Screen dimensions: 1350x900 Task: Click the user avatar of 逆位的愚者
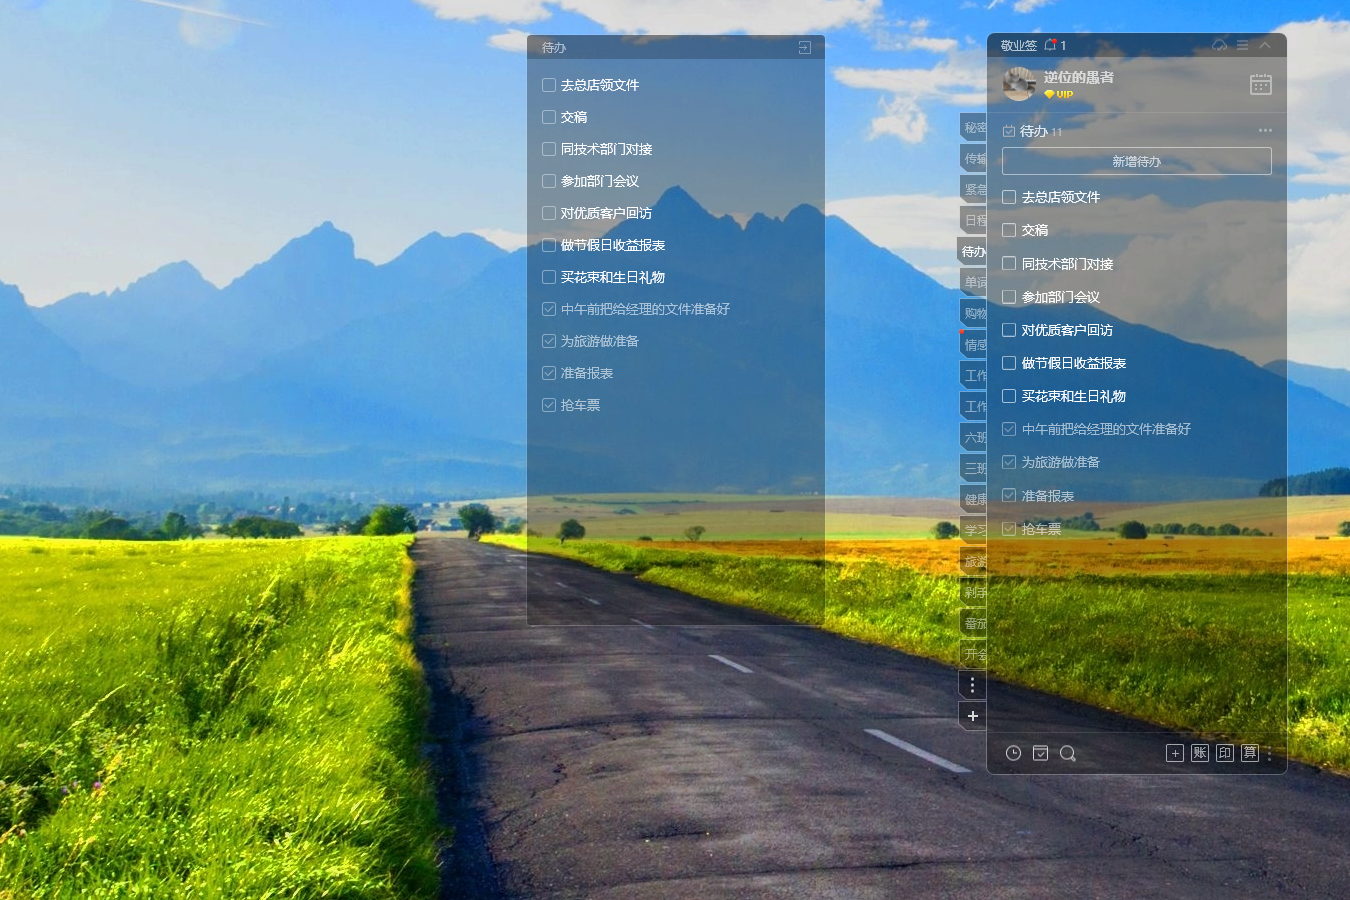1019,84
